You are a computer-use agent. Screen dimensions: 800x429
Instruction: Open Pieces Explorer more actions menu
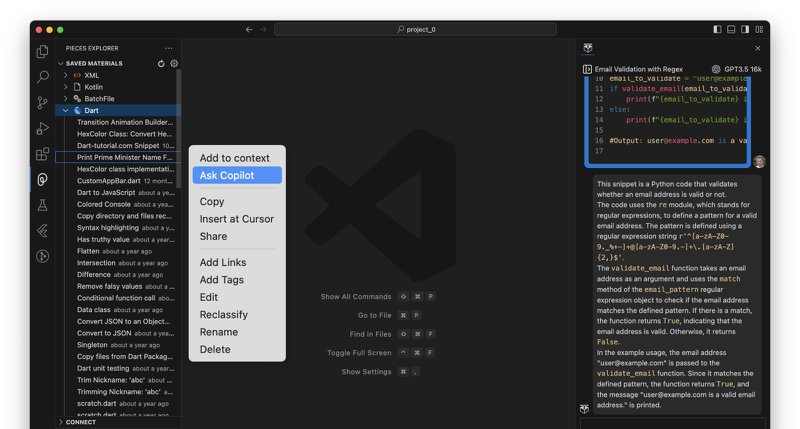tap(169, 48)
